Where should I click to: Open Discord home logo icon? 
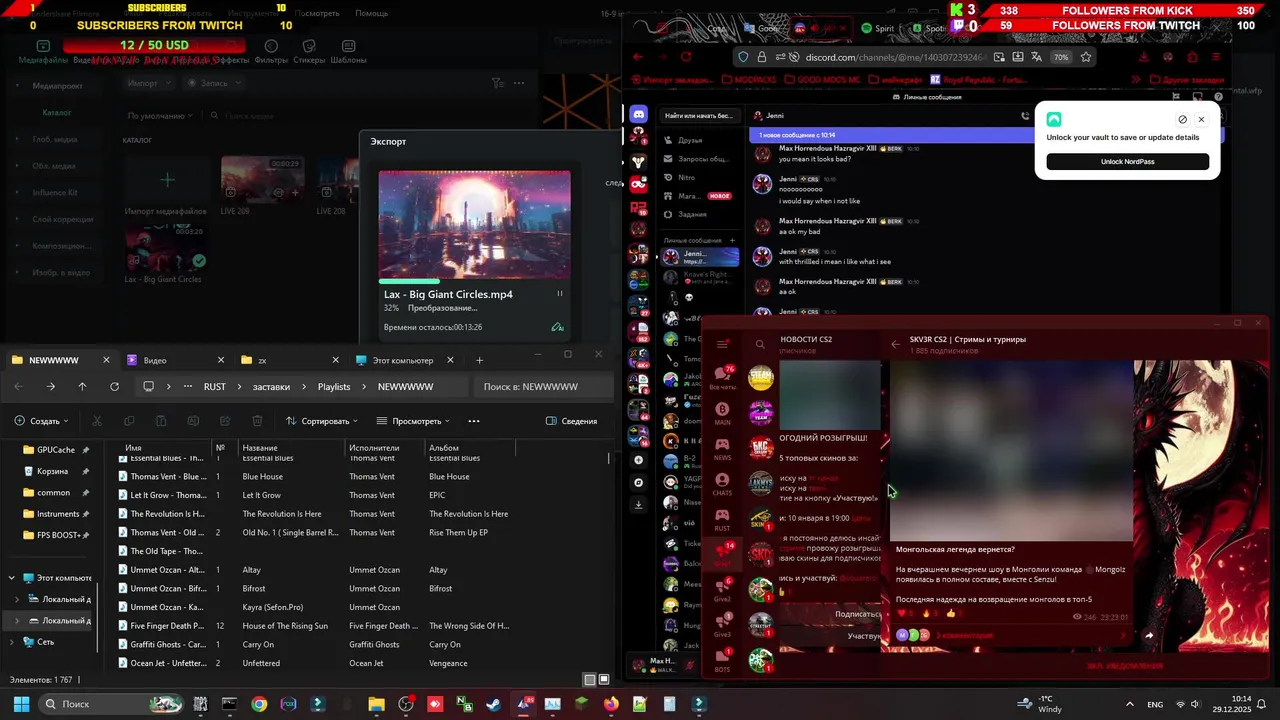(639, 115)
